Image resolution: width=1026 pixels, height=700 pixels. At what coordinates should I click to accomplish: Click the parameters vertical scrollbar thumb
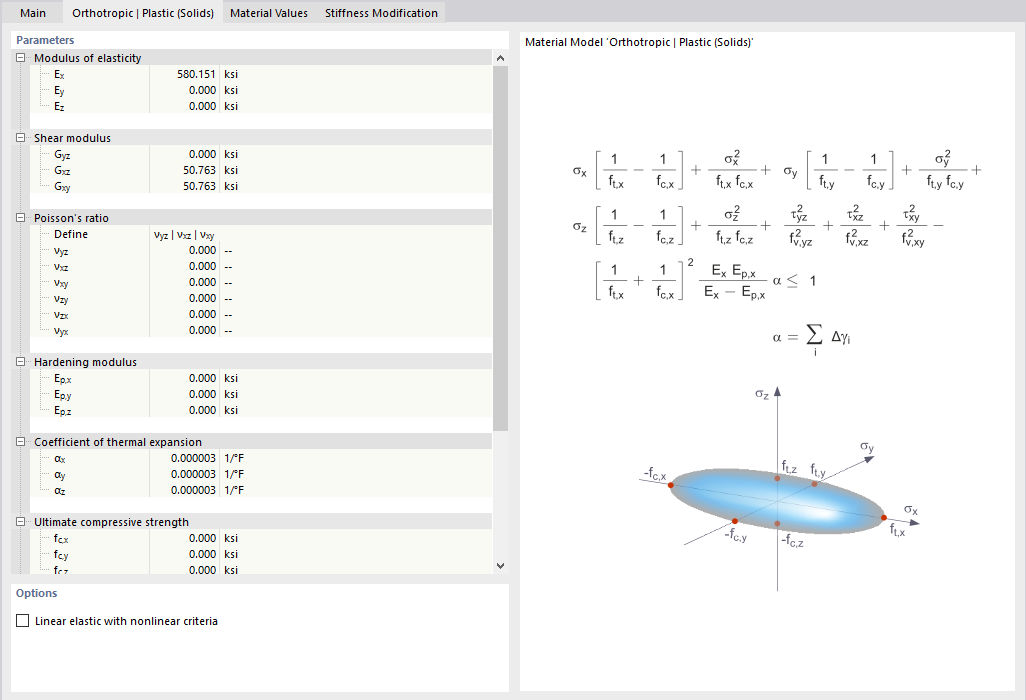501,249
